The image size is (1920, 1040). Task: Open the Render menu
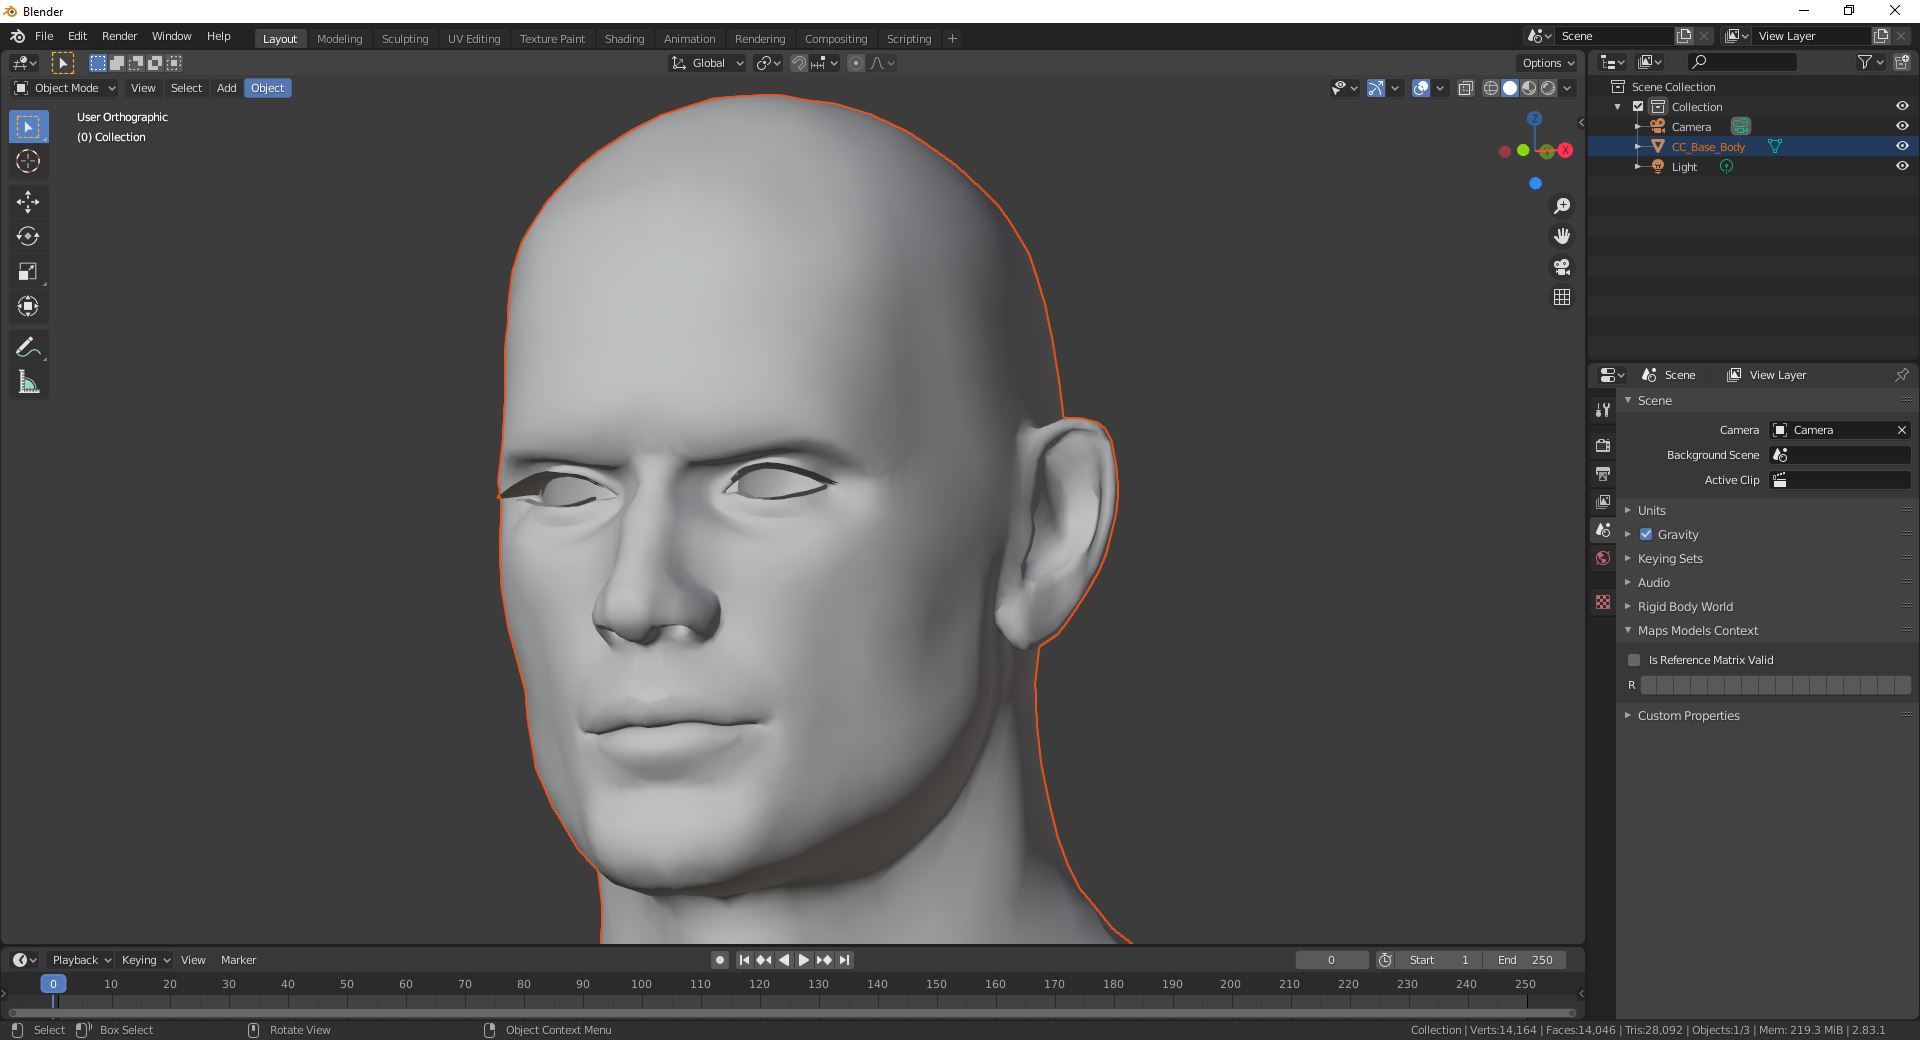pos(119,36)
